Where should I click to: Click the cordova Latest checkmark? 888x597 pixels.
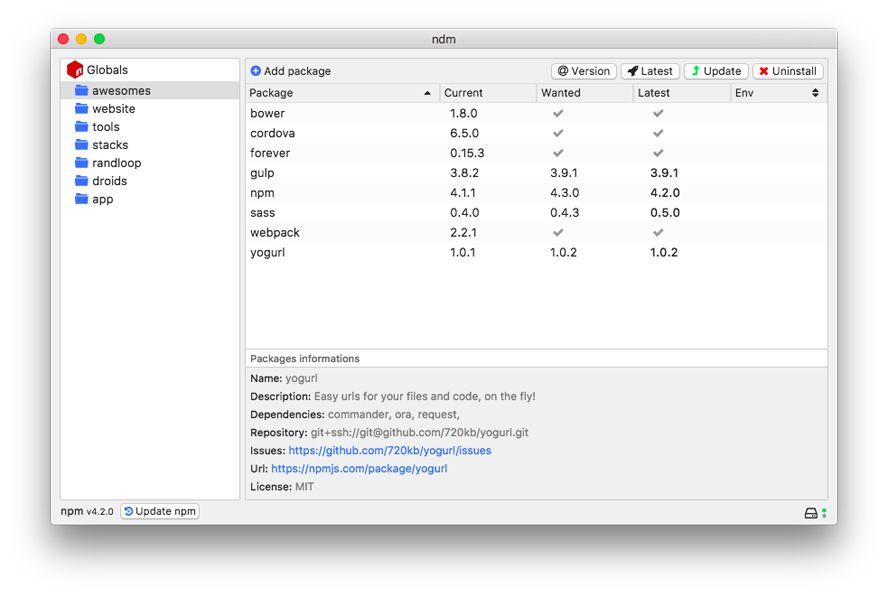pos(658,133)
